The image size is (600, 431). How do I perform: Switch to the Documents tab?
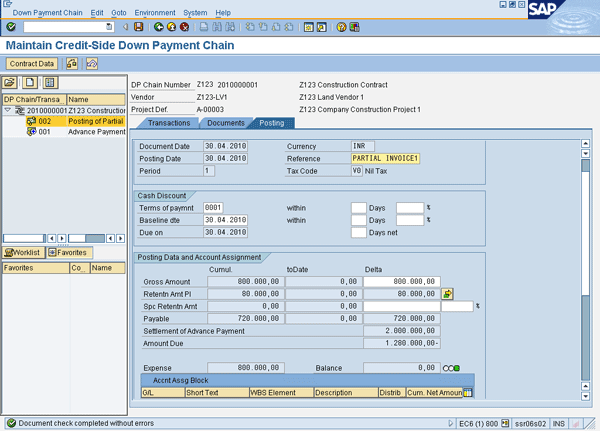tap(225, 123)
